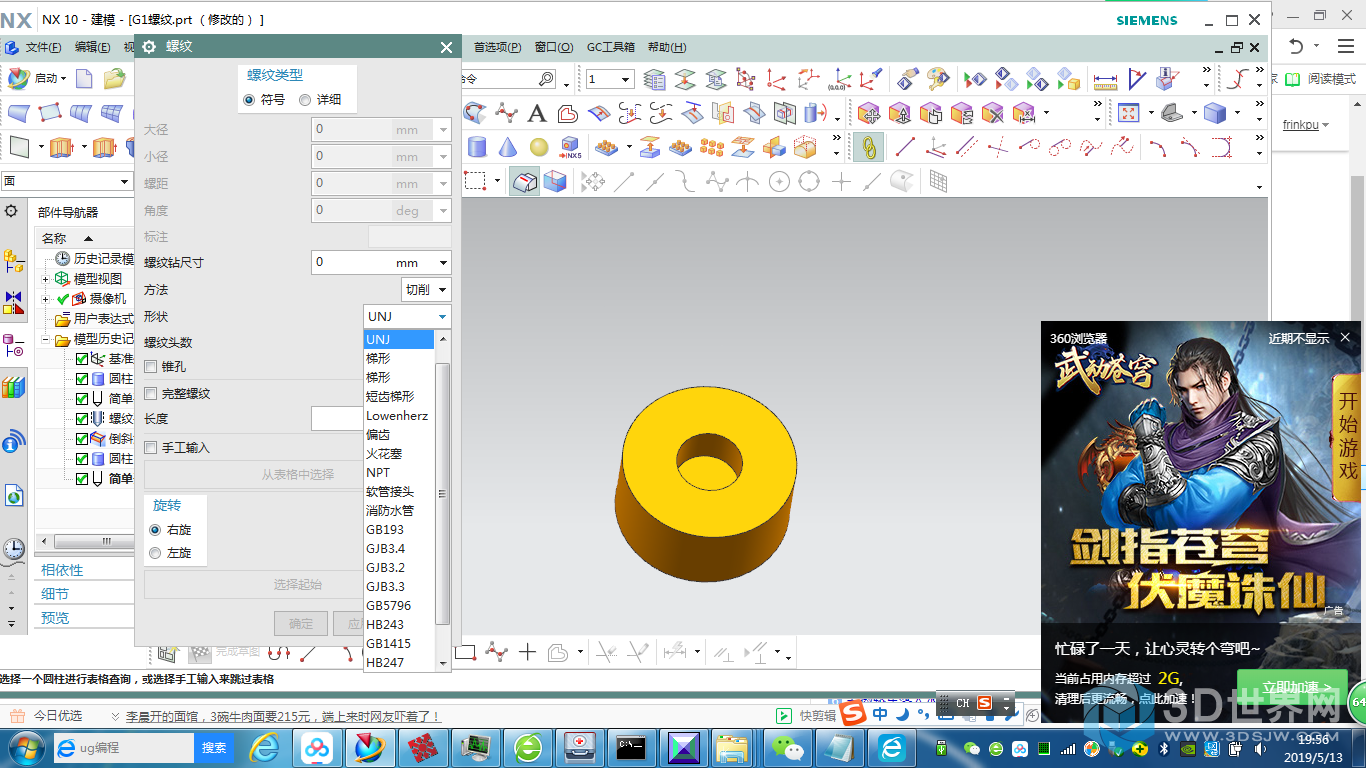Open the layer number 1 dropdown
Image resolution: width=1366 pixels, height=768 pixels.
pyautogui.click(x=610, y=79)
